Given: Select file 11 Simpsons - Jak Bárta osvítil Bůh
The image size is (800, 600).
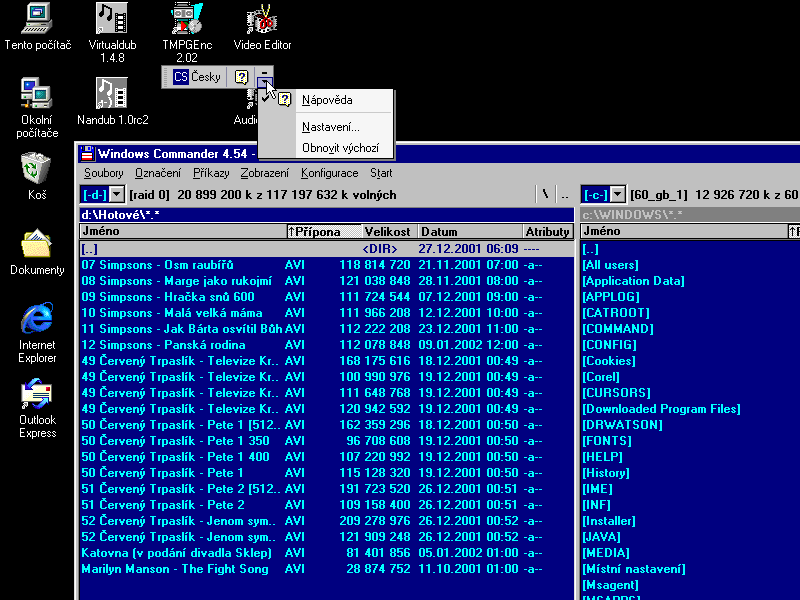Looking at the screenshot, I should coord(327,329).
